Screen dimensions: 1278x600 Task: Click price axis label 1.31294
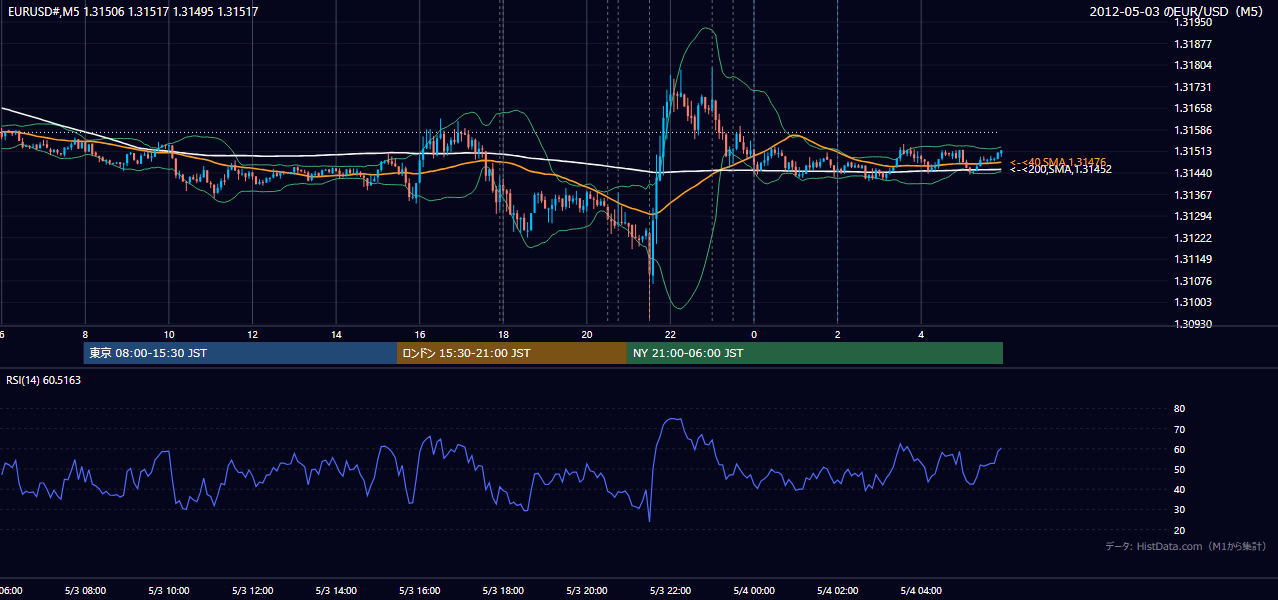click(1192, 217)
